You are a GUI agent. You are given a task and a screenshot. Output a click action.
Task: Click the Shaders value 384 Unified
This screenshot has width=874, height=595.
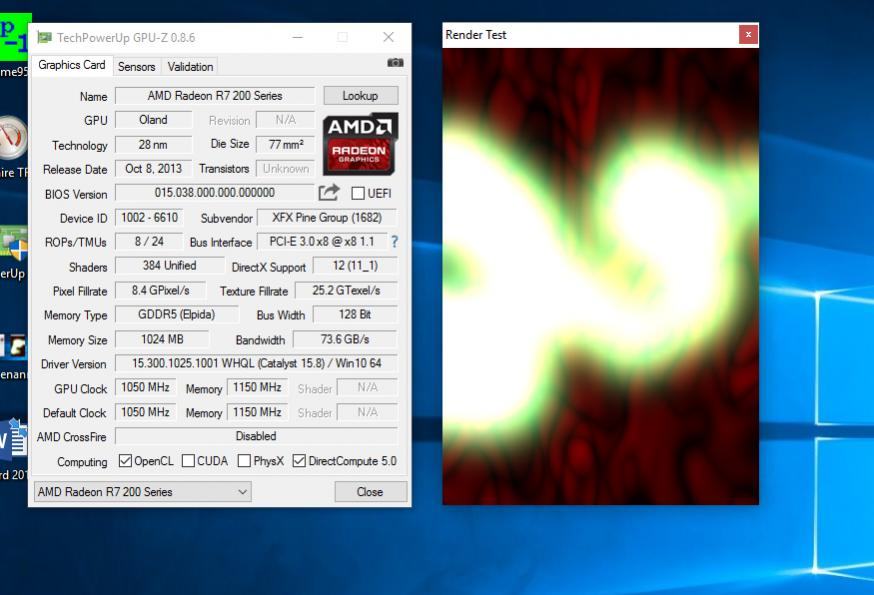coord(169,265)
